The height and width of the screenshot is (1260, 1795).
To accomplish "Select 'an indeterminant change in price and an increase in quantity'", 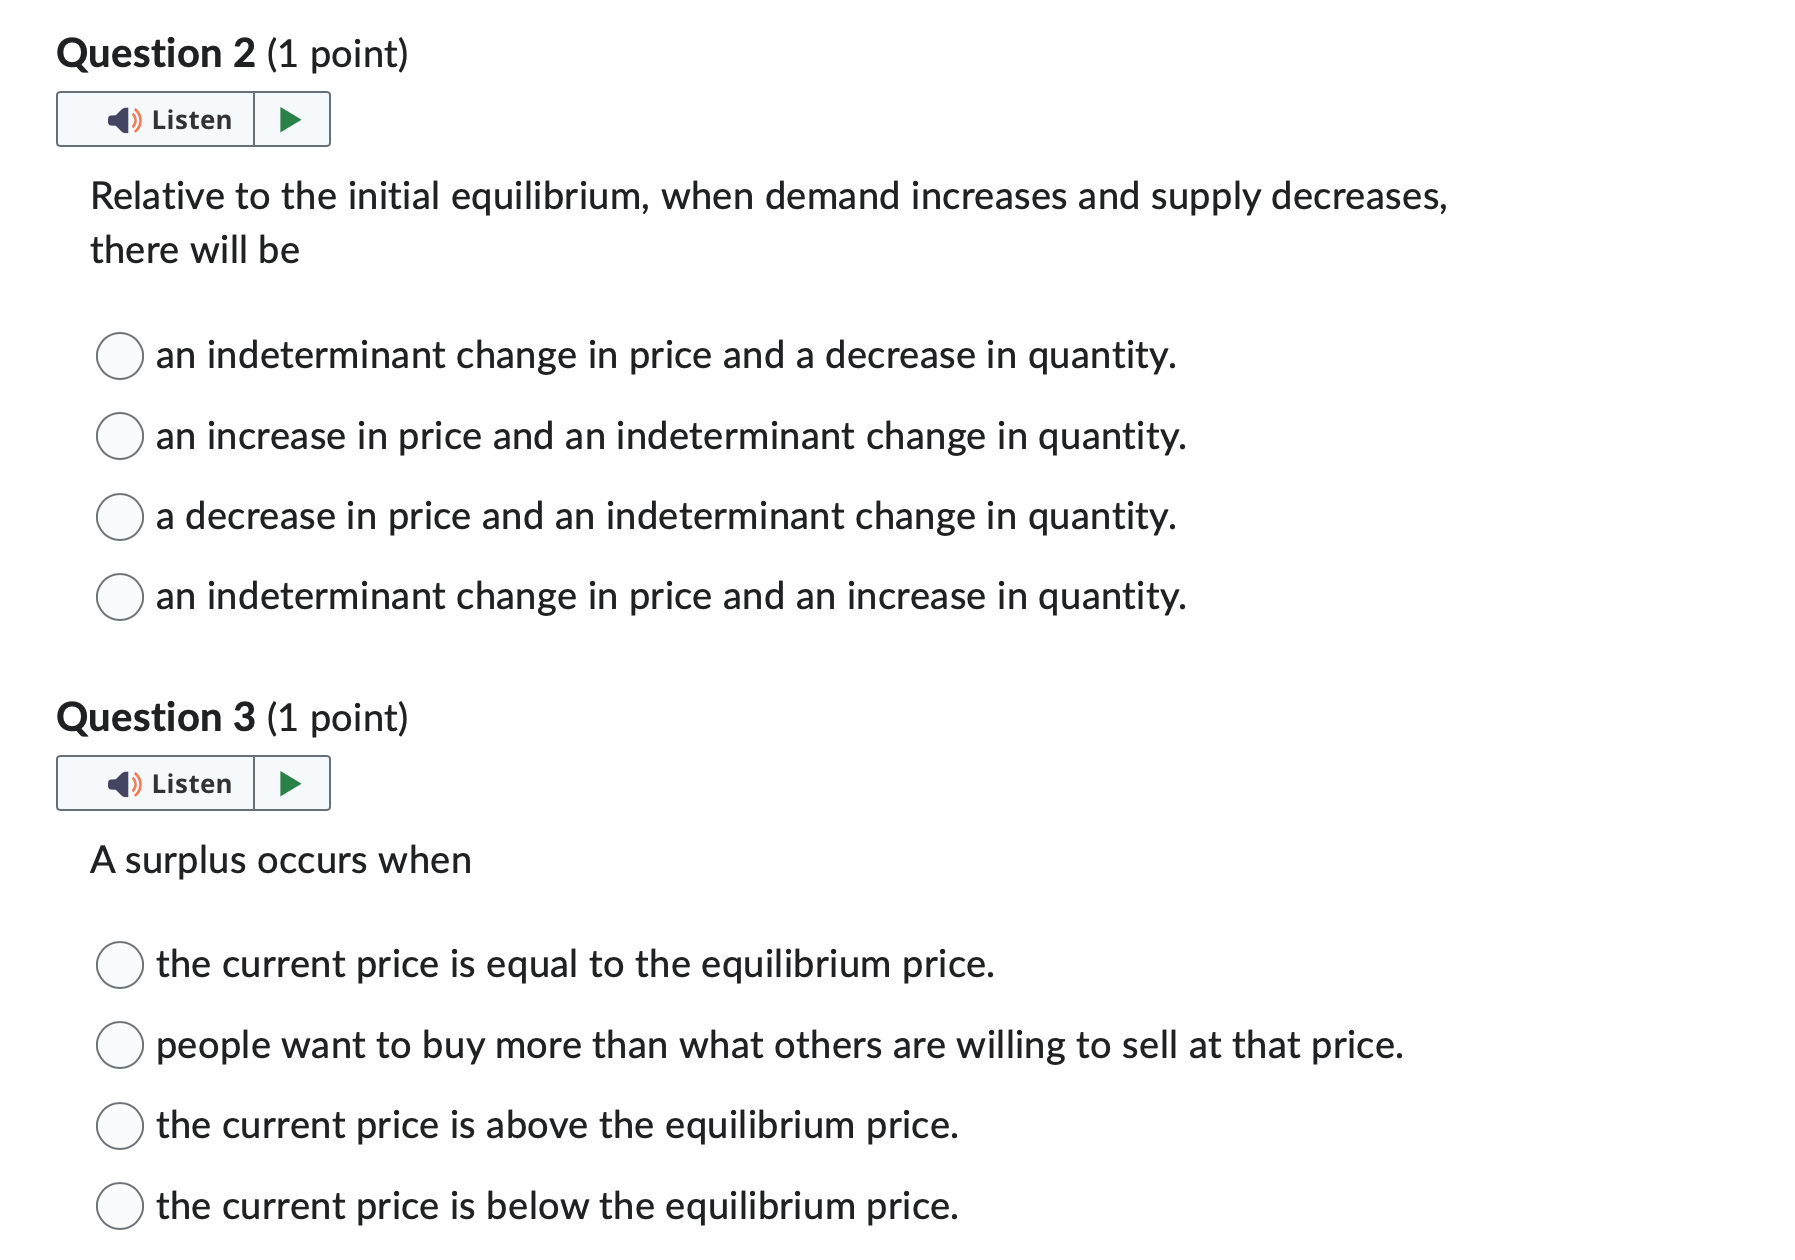I will tap(120, 597).
